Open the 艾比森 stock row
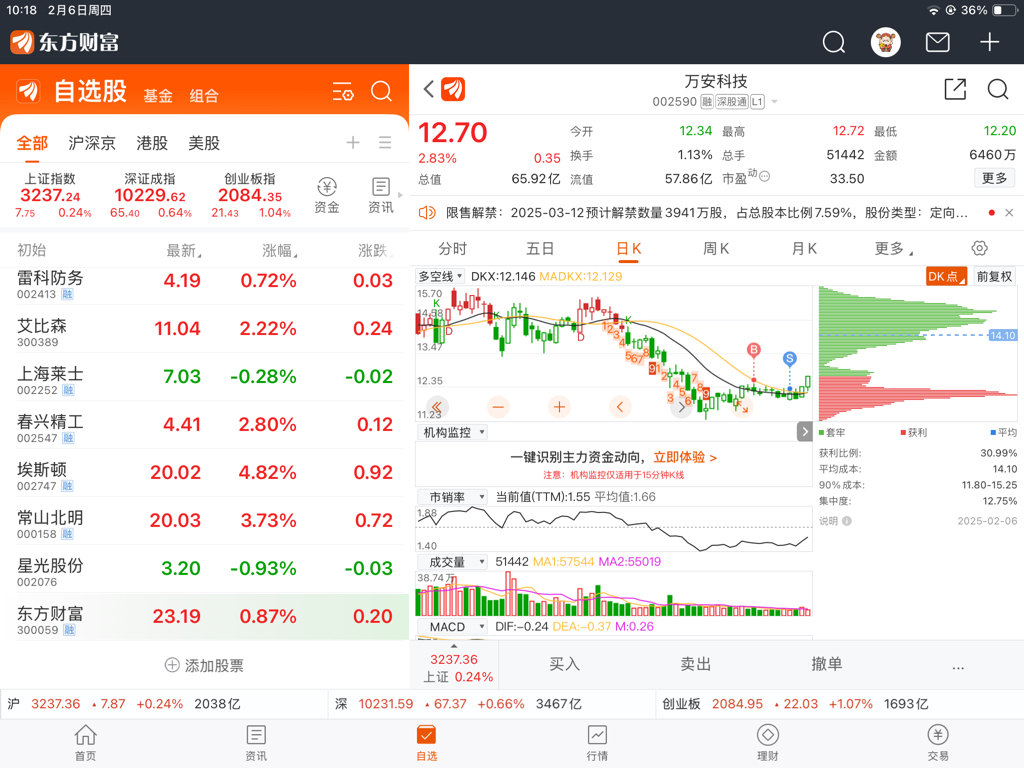The image size is (1024, 768). [x=204, y=328]
